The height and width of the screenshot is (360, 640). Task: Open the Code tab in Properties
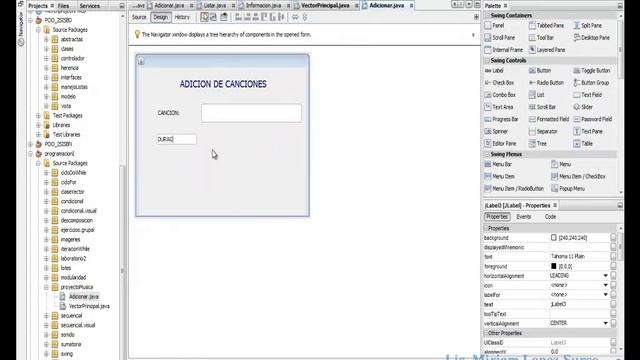550,217
